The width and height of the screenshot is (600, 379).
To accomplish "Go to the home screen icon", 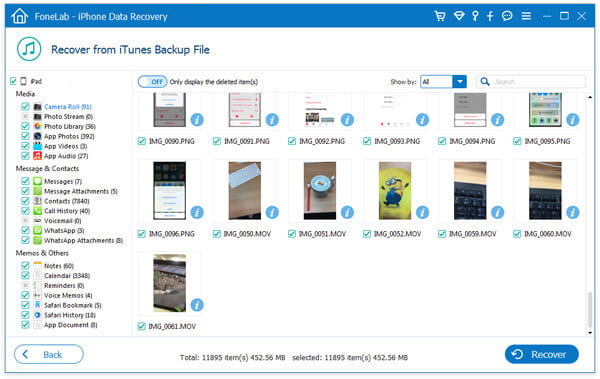I will [20, 16].
